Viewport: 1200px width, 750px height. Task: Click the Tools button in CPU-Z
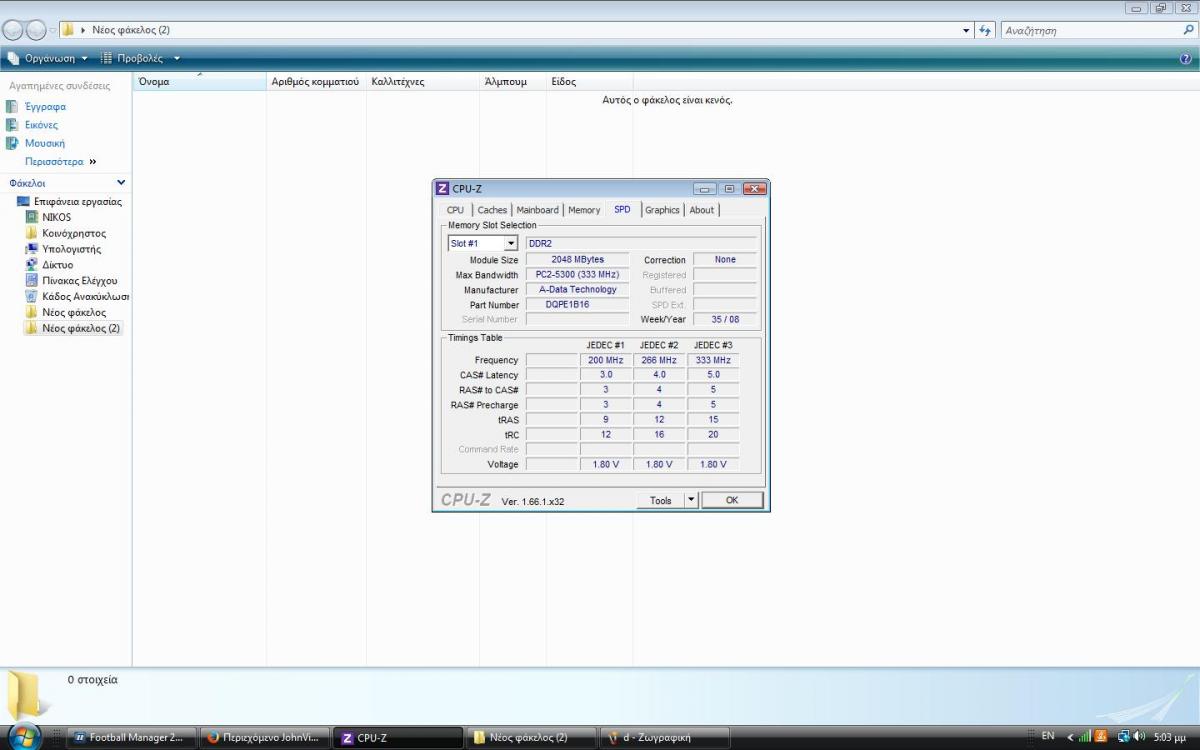[x=660, y=500]
